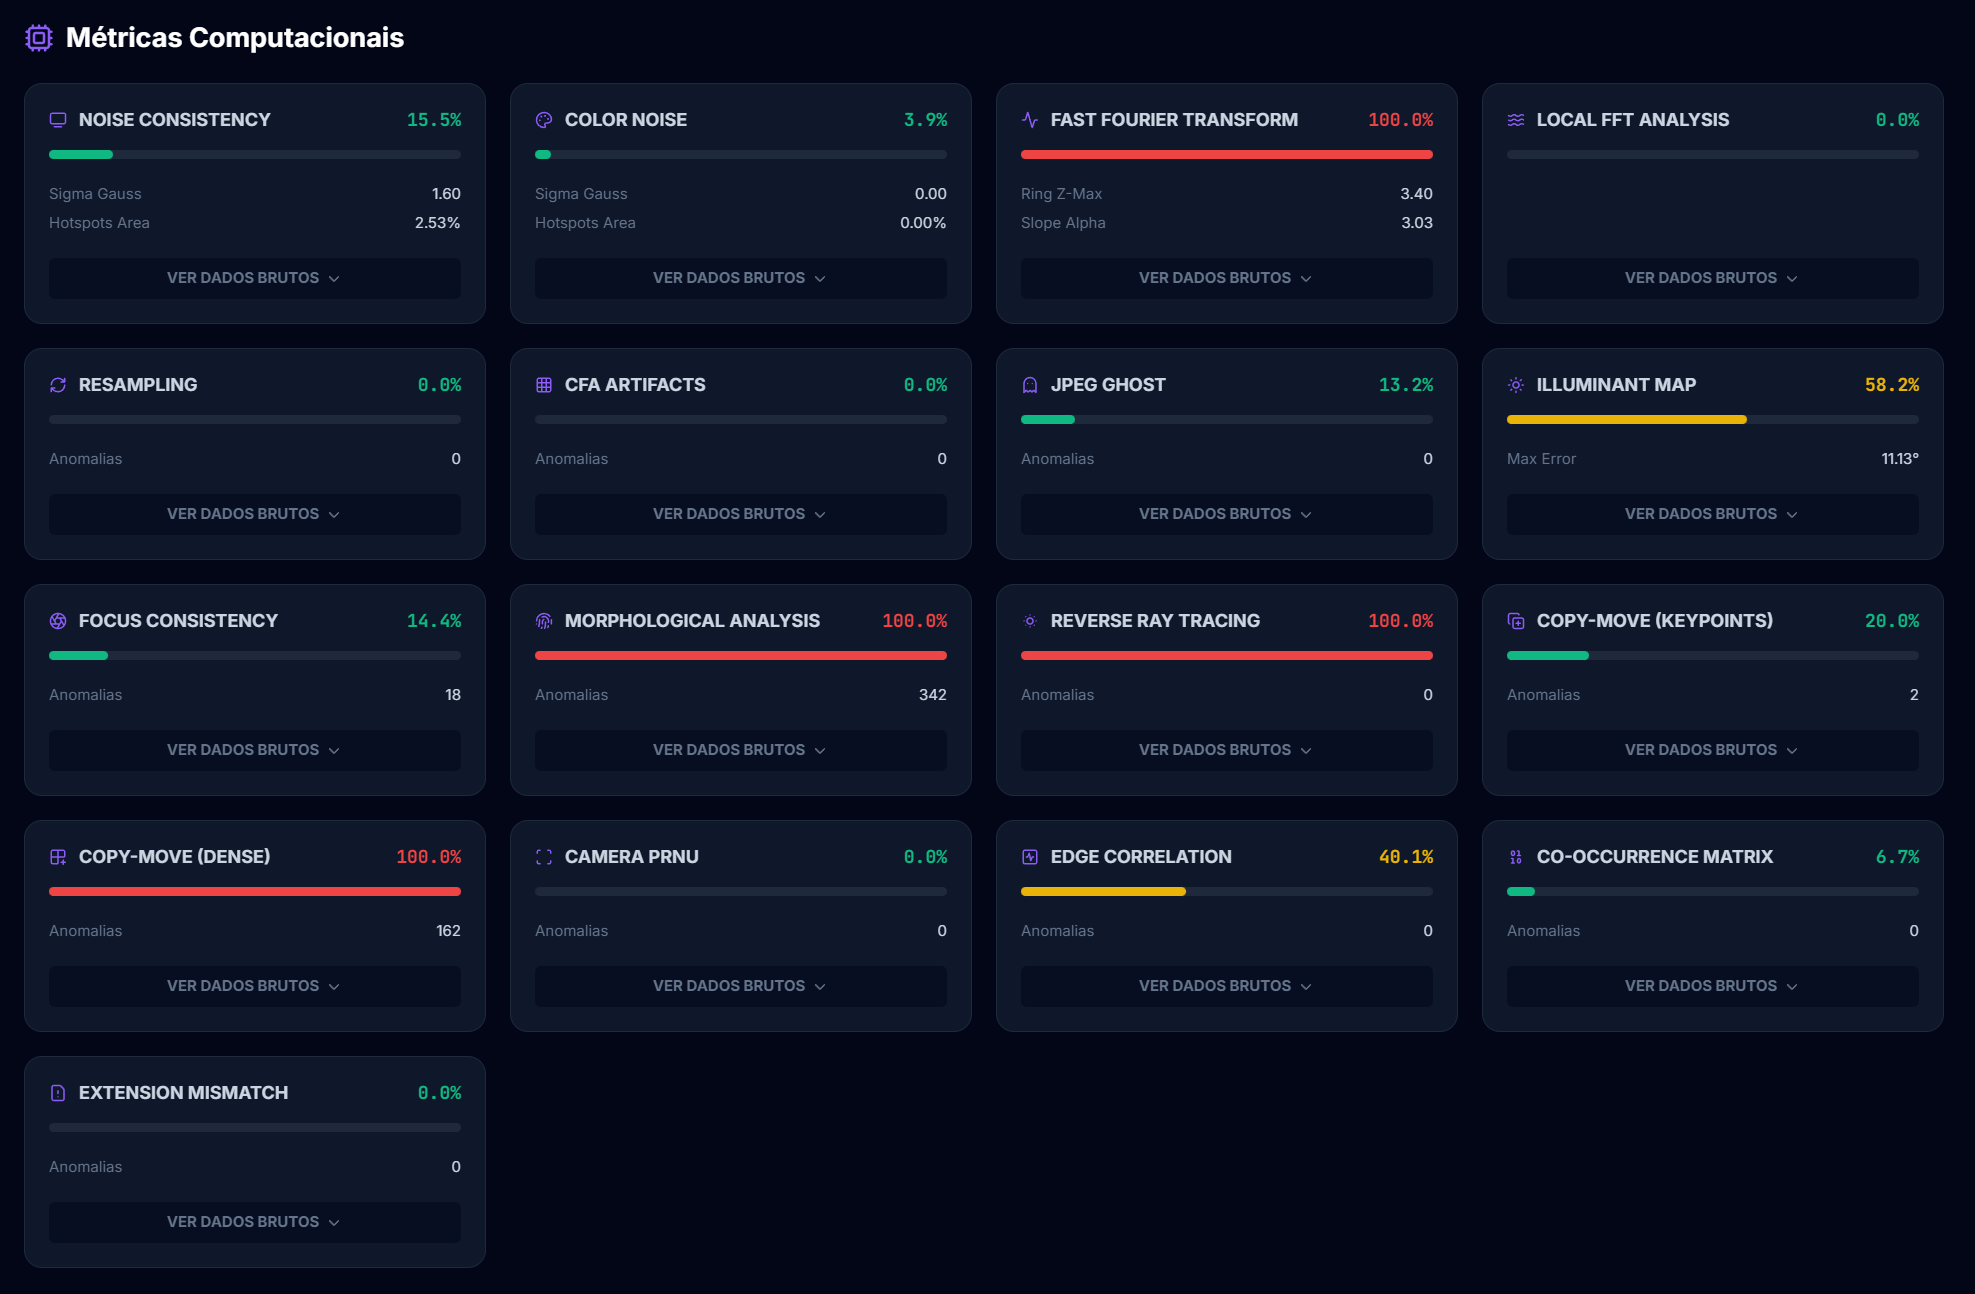The height and width of the screenshot is (1294, 1975).
Task: Click the Morphological Analysis fingerprint icon
Action: click(544, 621)
